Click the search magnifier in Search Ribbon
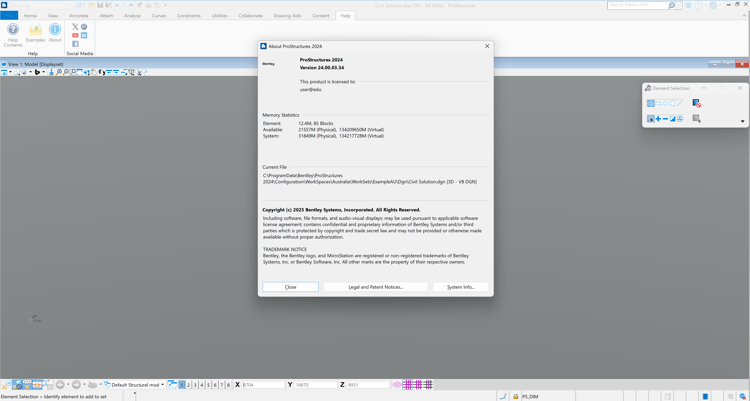The height and width of the screenshot is (401, 750). (672, 5)
